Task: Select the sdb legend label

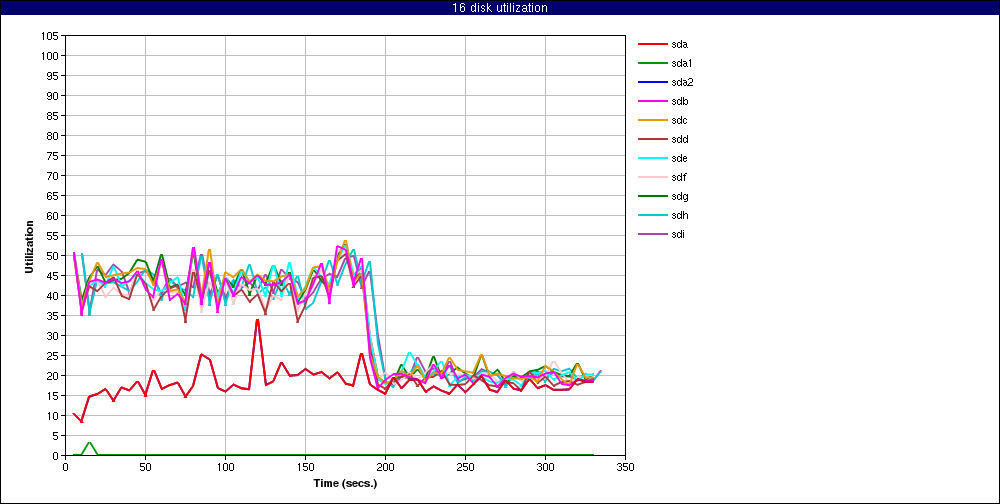Action: click(679, 101)
